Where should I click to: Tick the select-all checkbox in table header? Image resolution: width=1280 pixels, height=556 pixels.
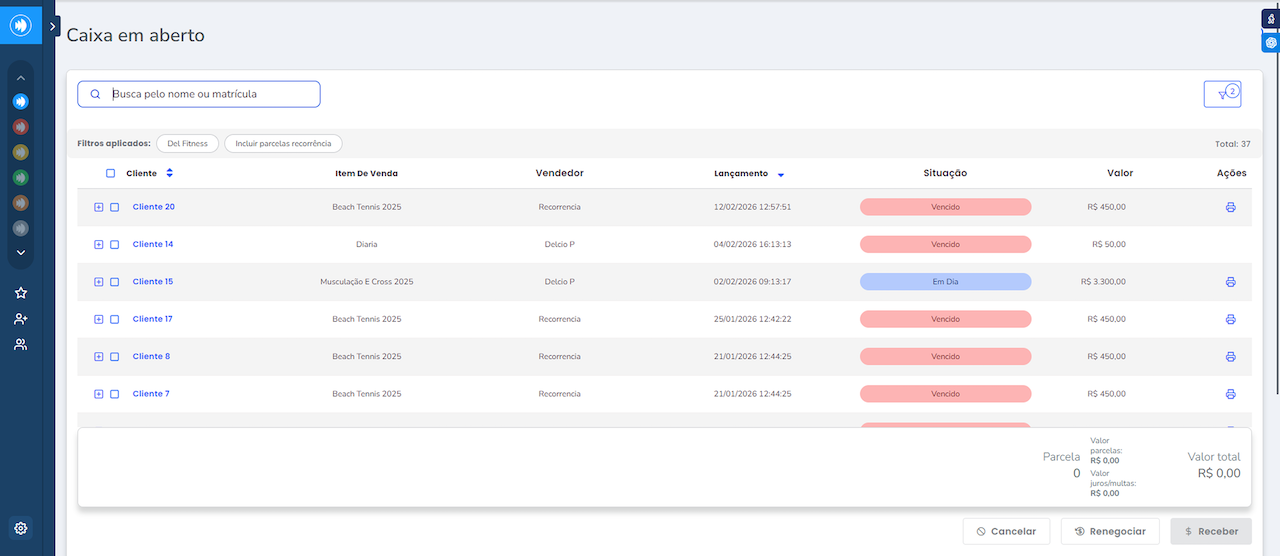coord(110,173)
